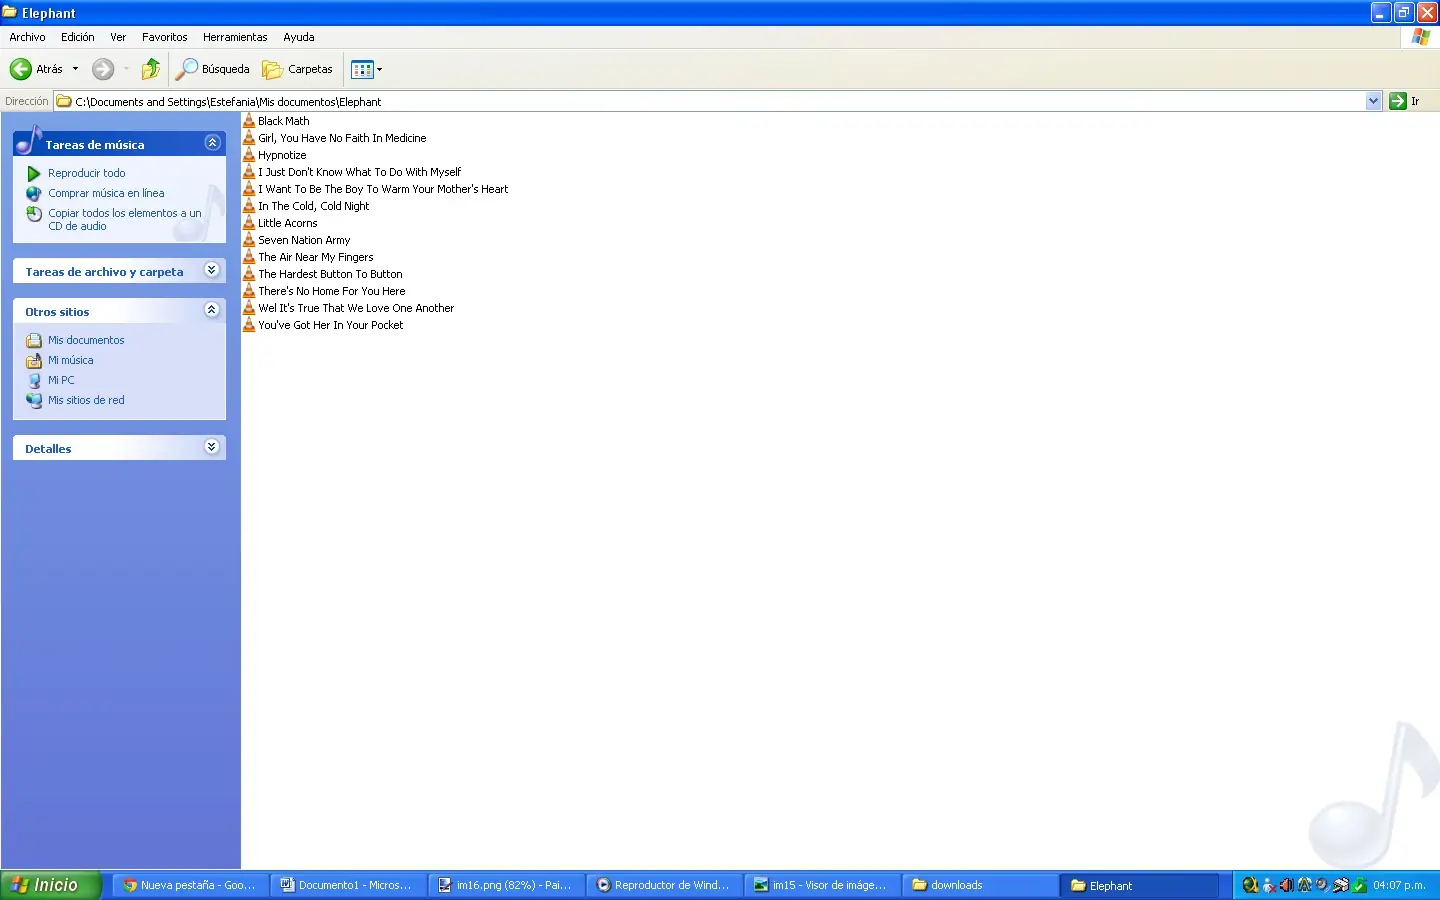
Task: Expand Tareas de archivo y carpeta panel
Action: tap(212, 270)
